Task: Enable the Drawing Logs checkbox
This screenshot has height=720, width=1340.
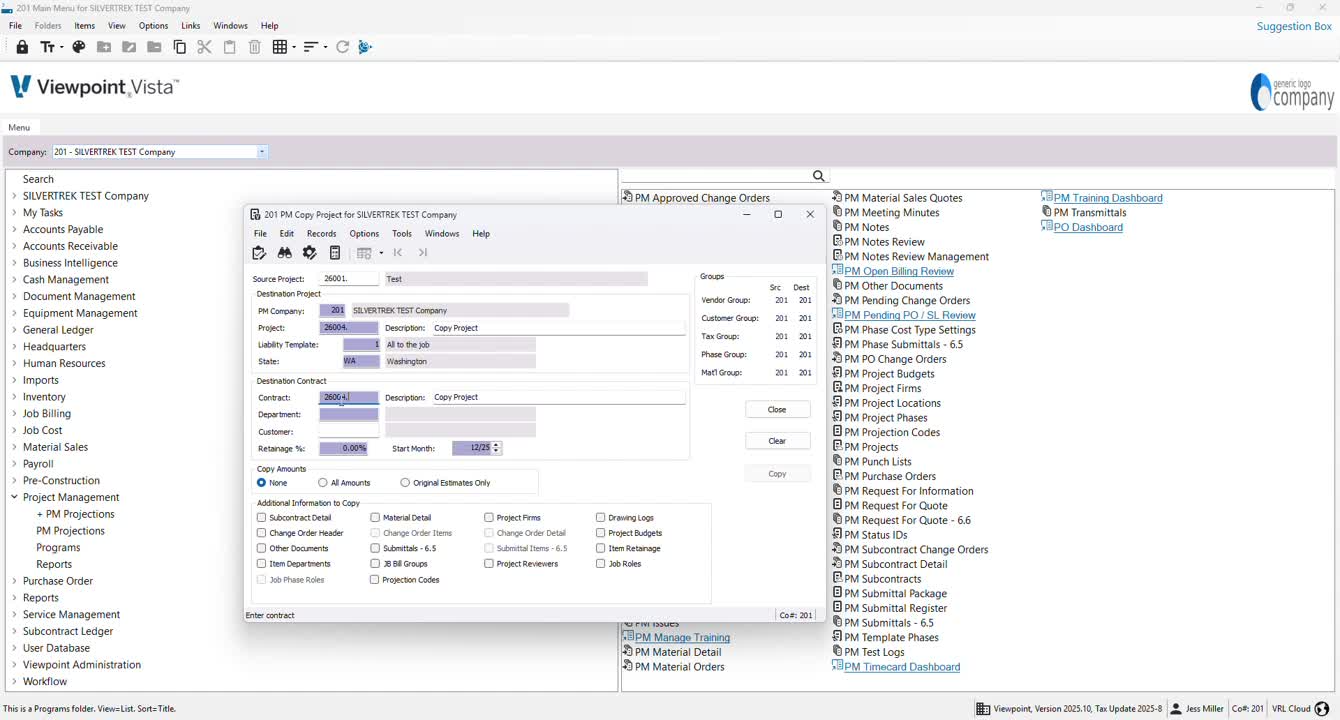Action: (601, 518)
